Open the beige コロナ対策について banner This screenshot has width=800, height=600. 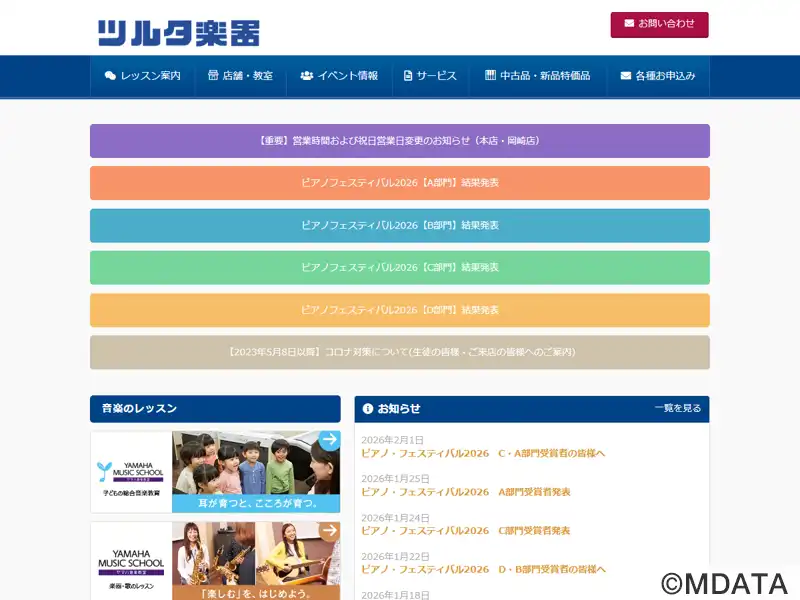[x=400, y=352]
